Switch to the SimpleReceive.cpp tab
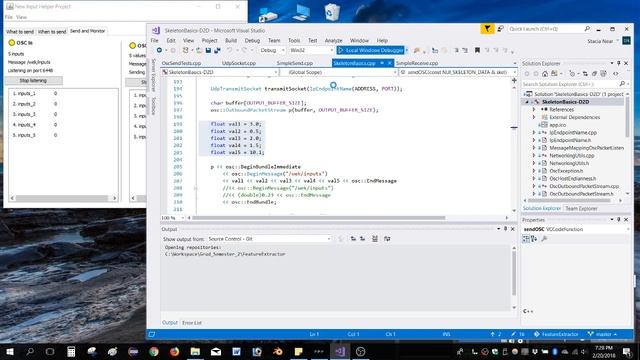Viewport: 640px width, 360px height. 417,63
